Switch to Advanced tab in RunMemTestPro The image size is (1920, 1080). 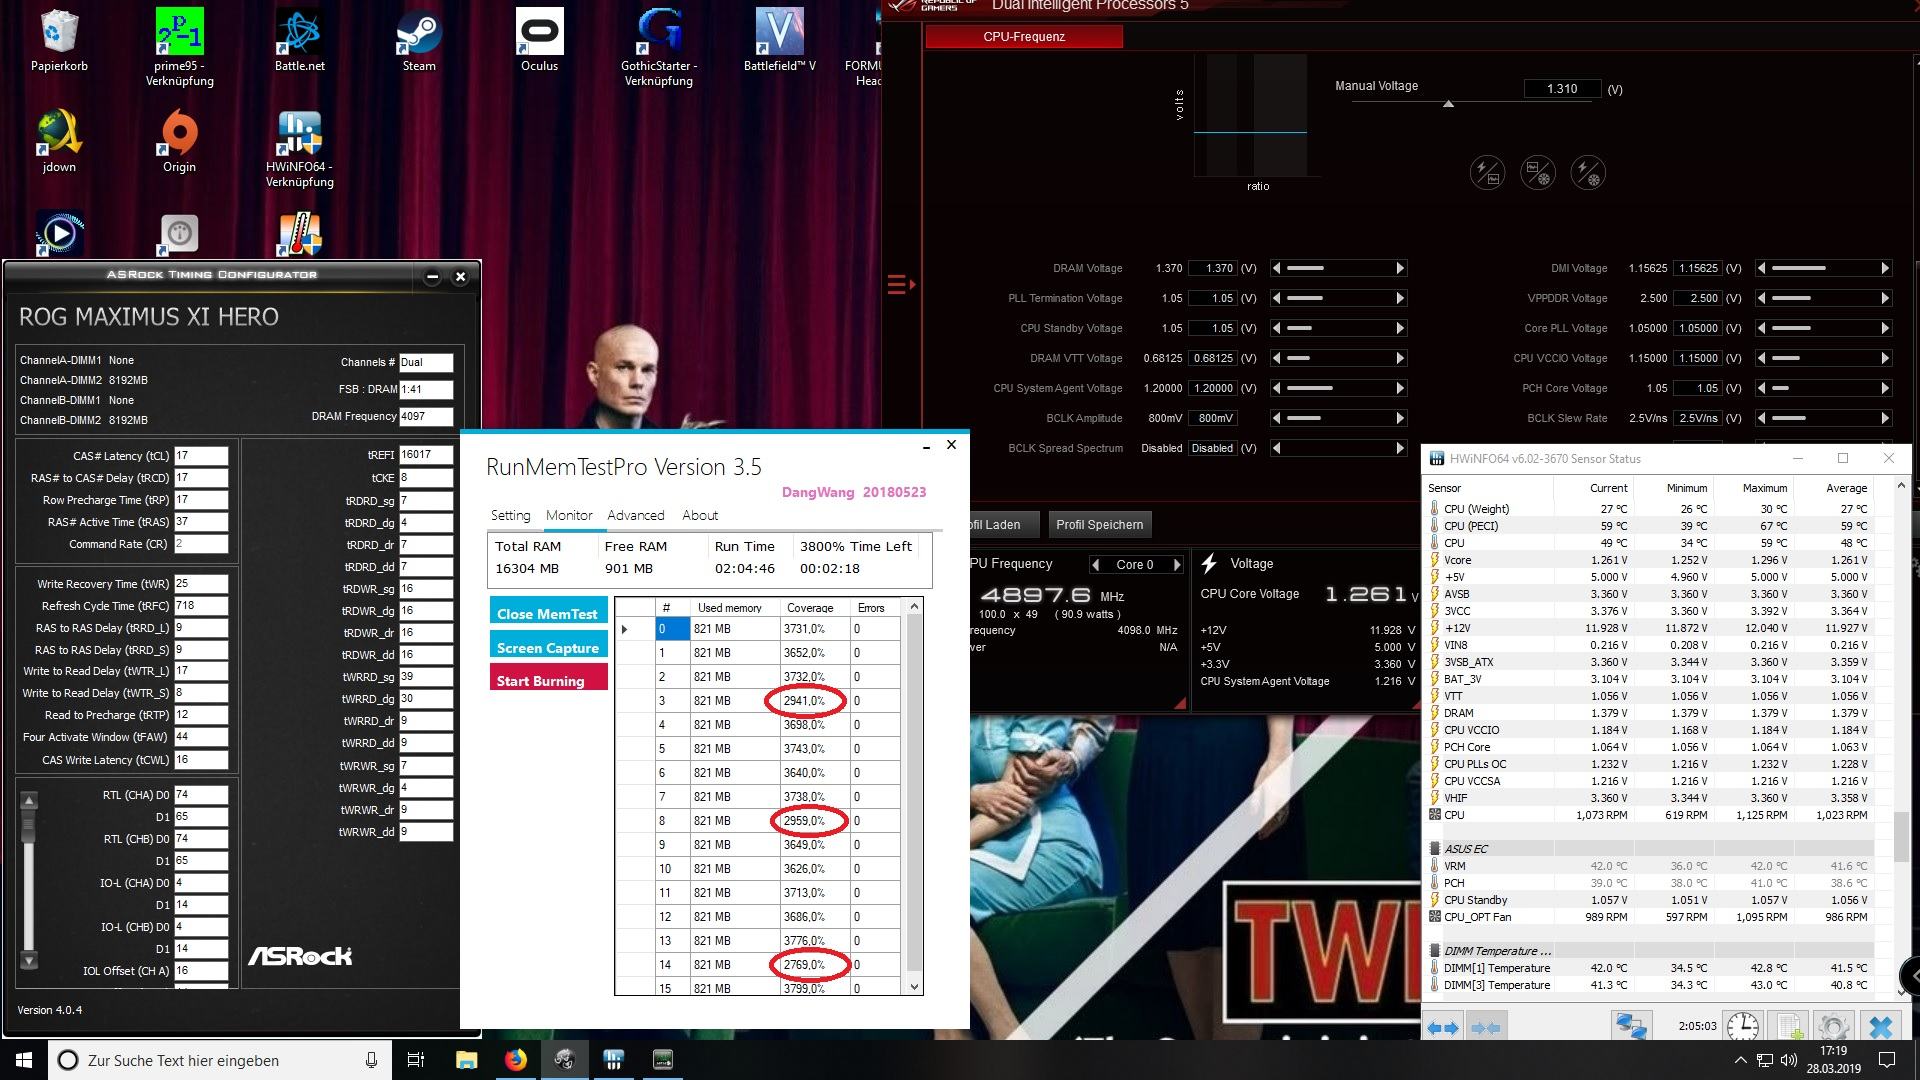636,515
